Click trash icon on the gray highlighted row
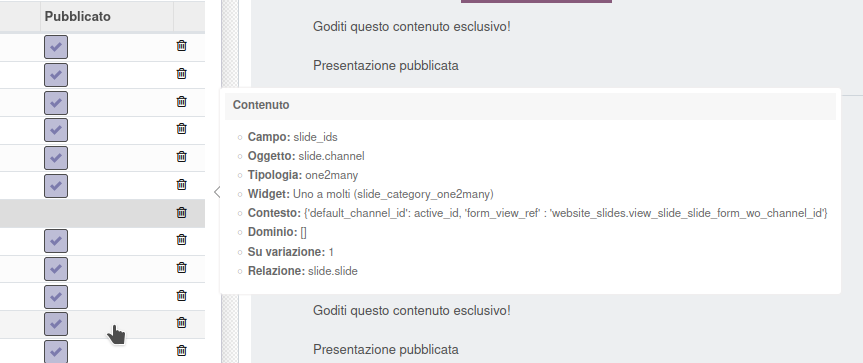Viewport: 863px width, 363px height. (182, 212)
